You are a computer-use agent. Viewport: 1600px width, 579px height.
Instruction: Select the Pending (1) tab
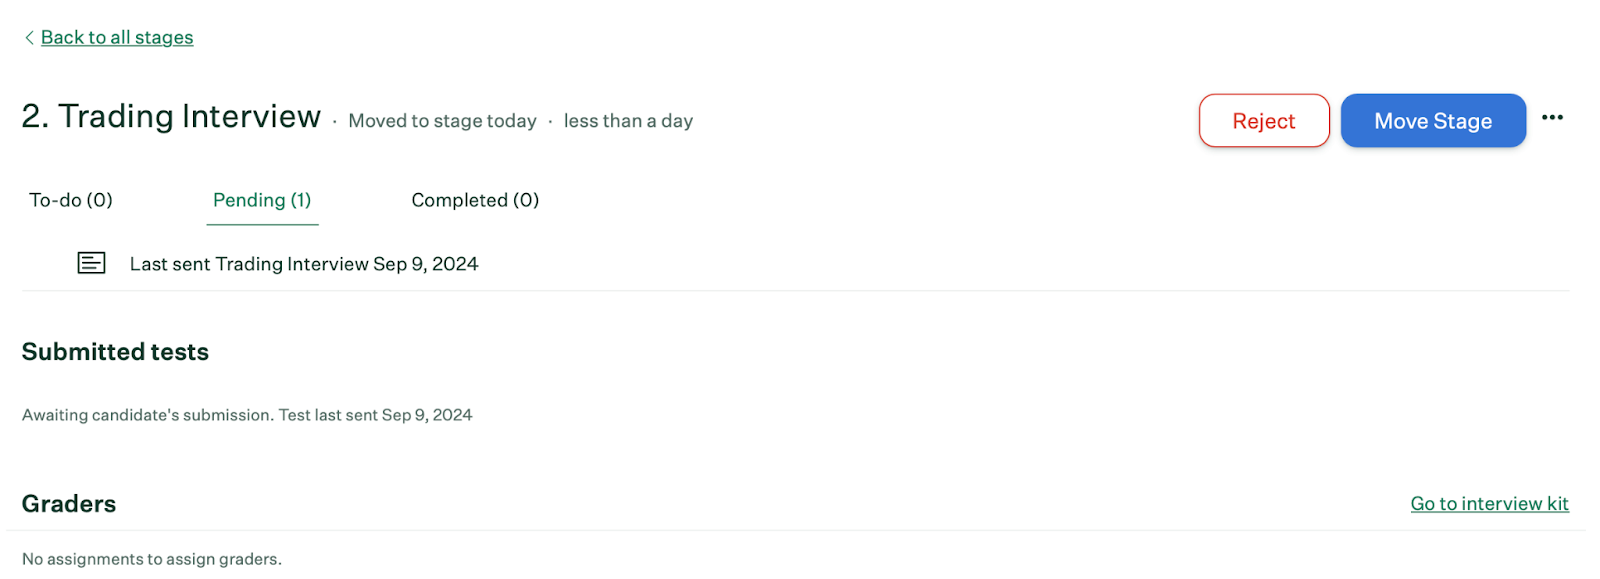[262, 200]
